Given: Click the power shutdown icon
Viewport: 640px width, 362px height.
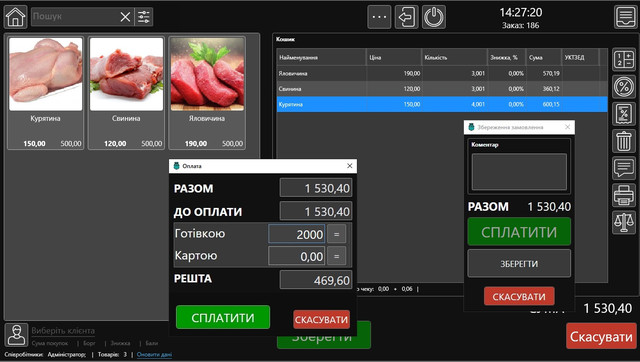Looking at the screenshot, I should tap(433, 17).
